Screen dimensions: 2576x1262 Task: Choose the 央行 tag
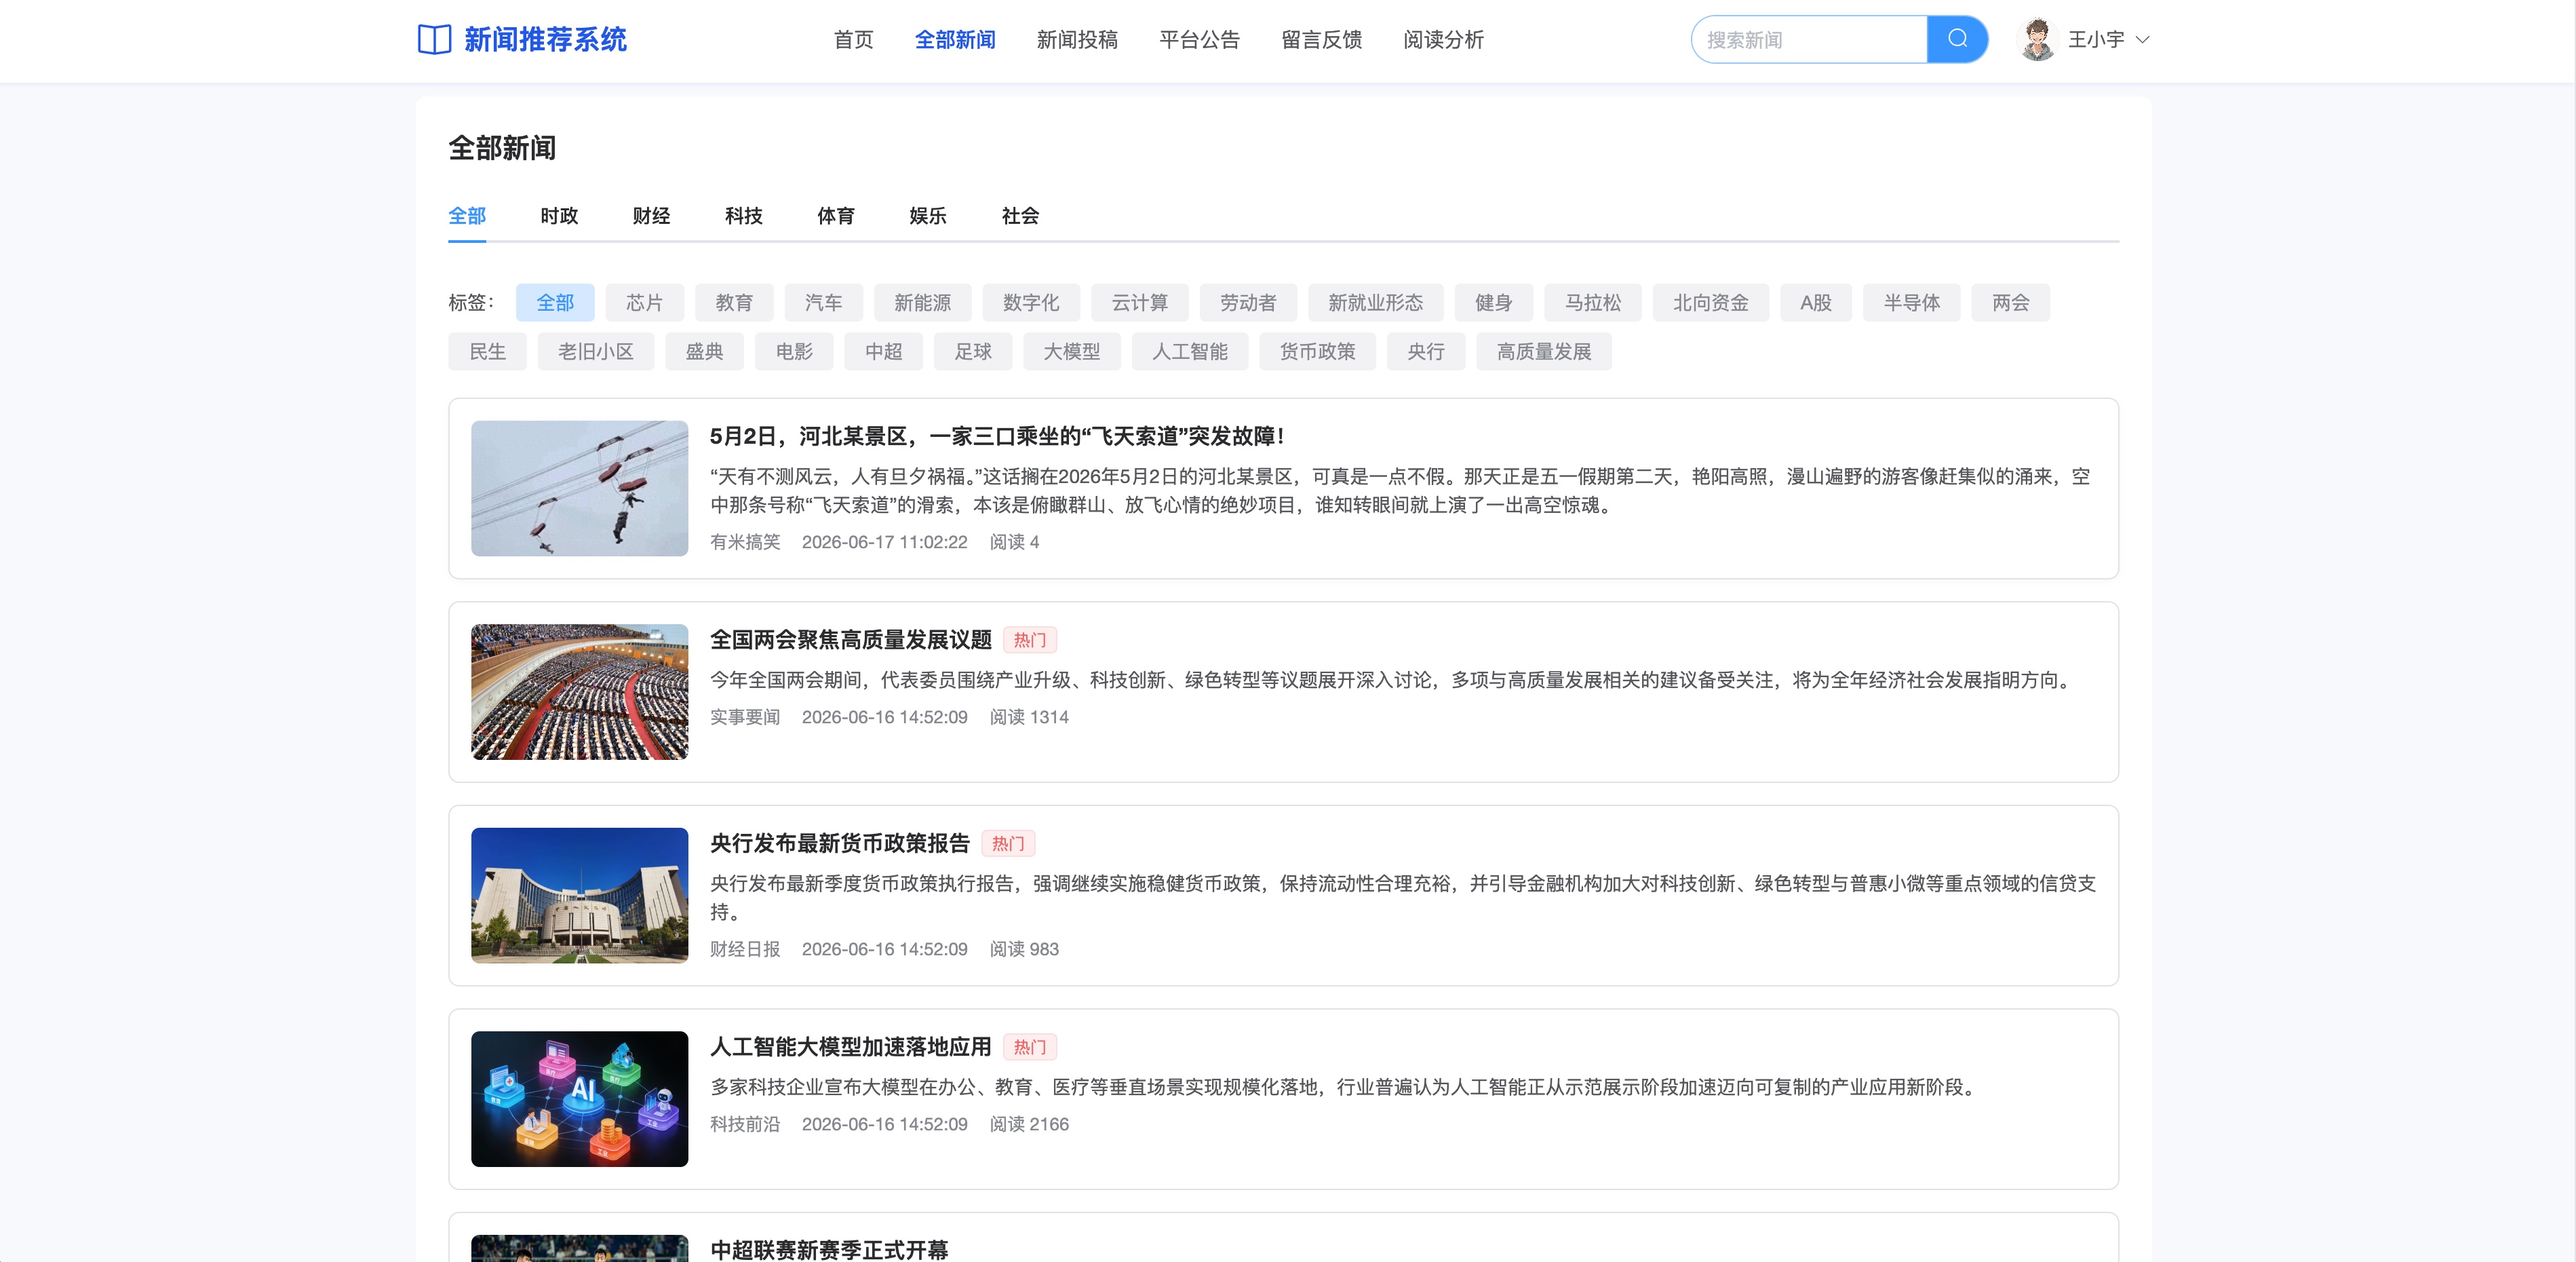[1425, 351]
